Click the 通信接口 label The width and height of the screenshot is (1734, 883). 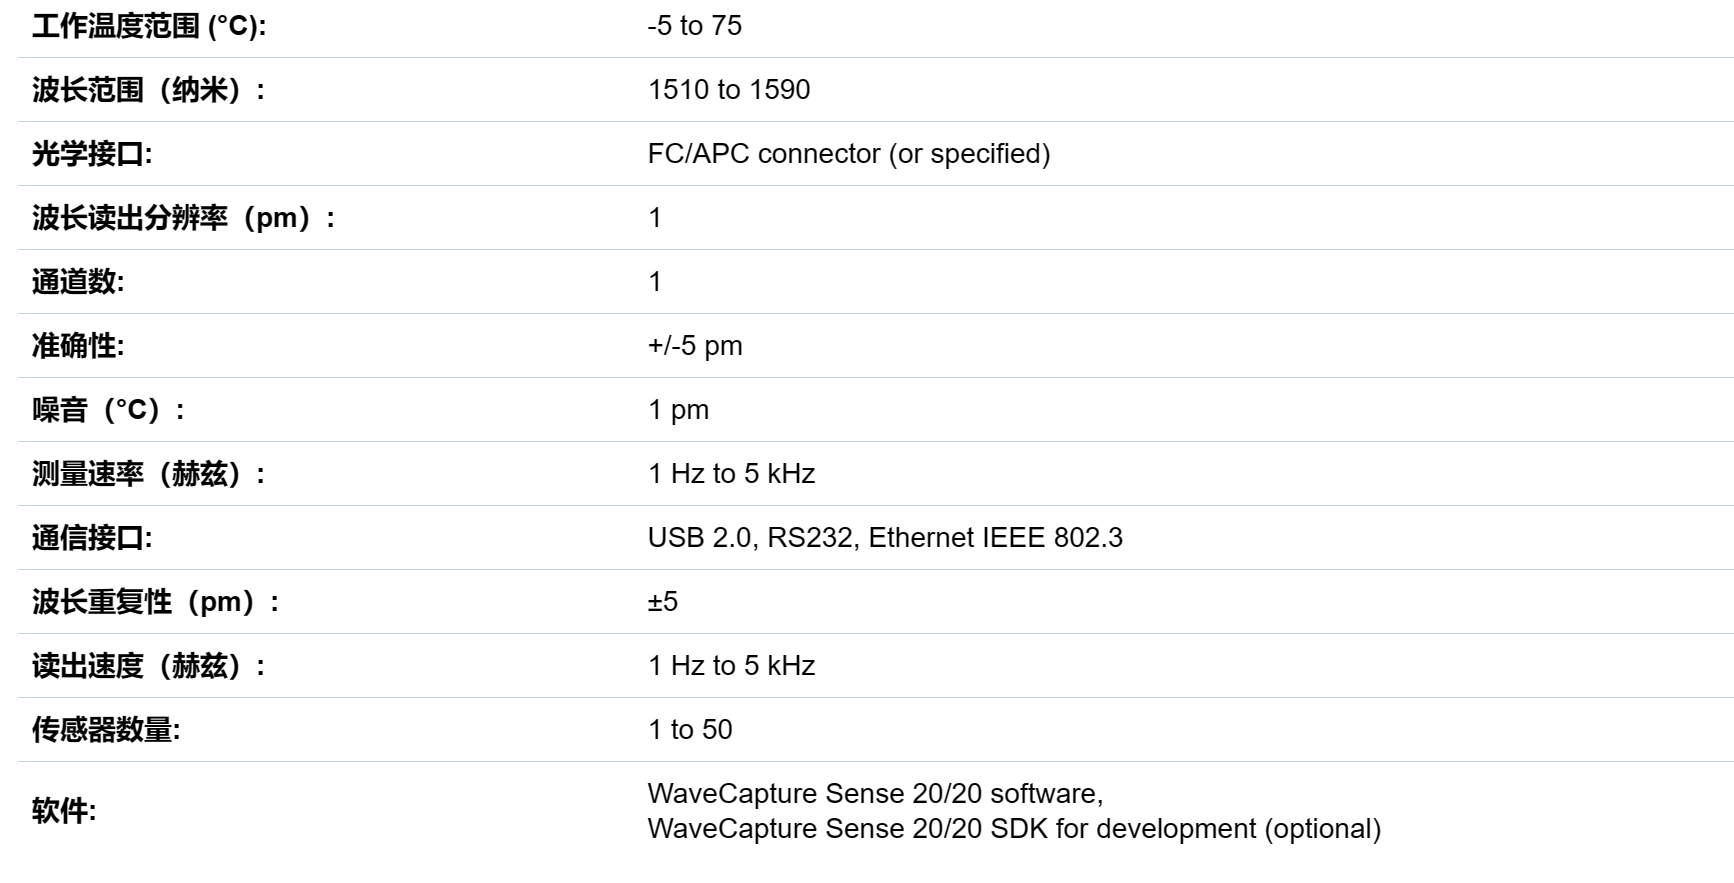pos(92,538)
